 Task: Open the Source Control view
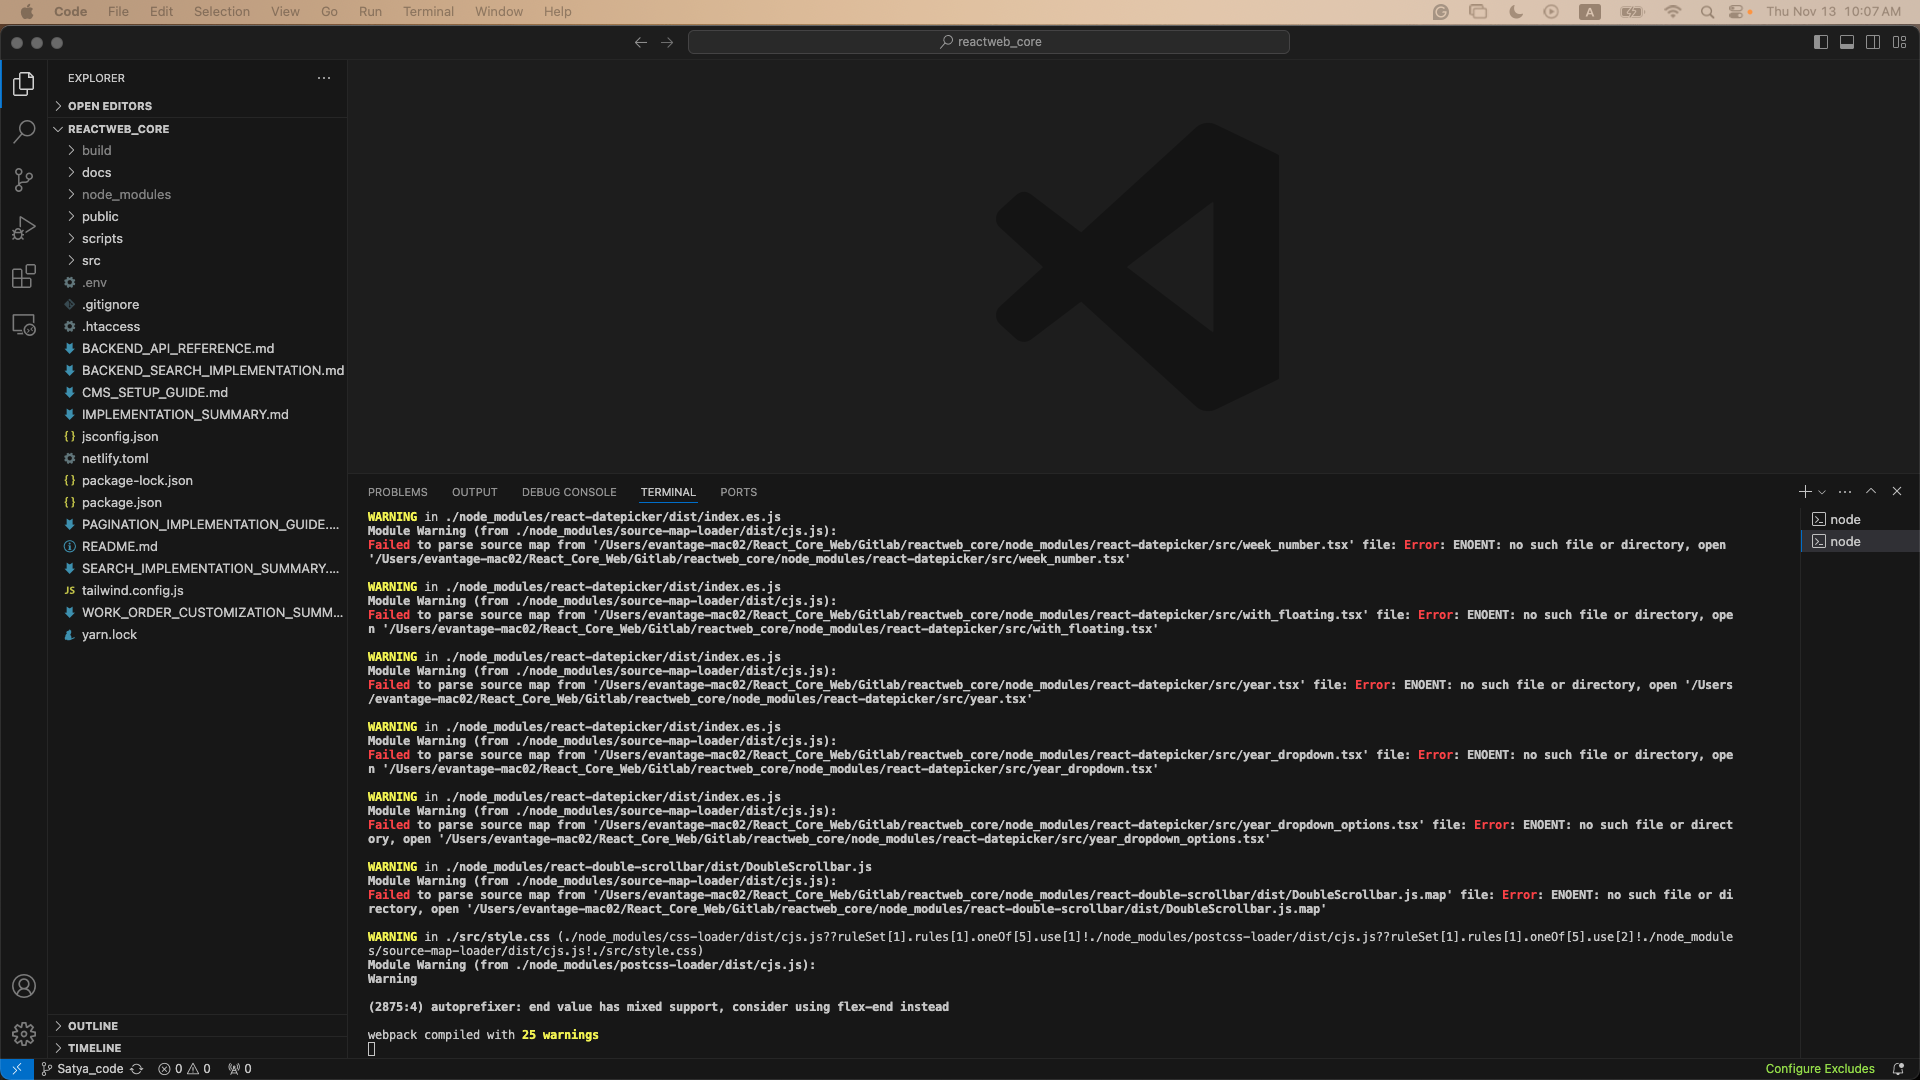(24, 180)
